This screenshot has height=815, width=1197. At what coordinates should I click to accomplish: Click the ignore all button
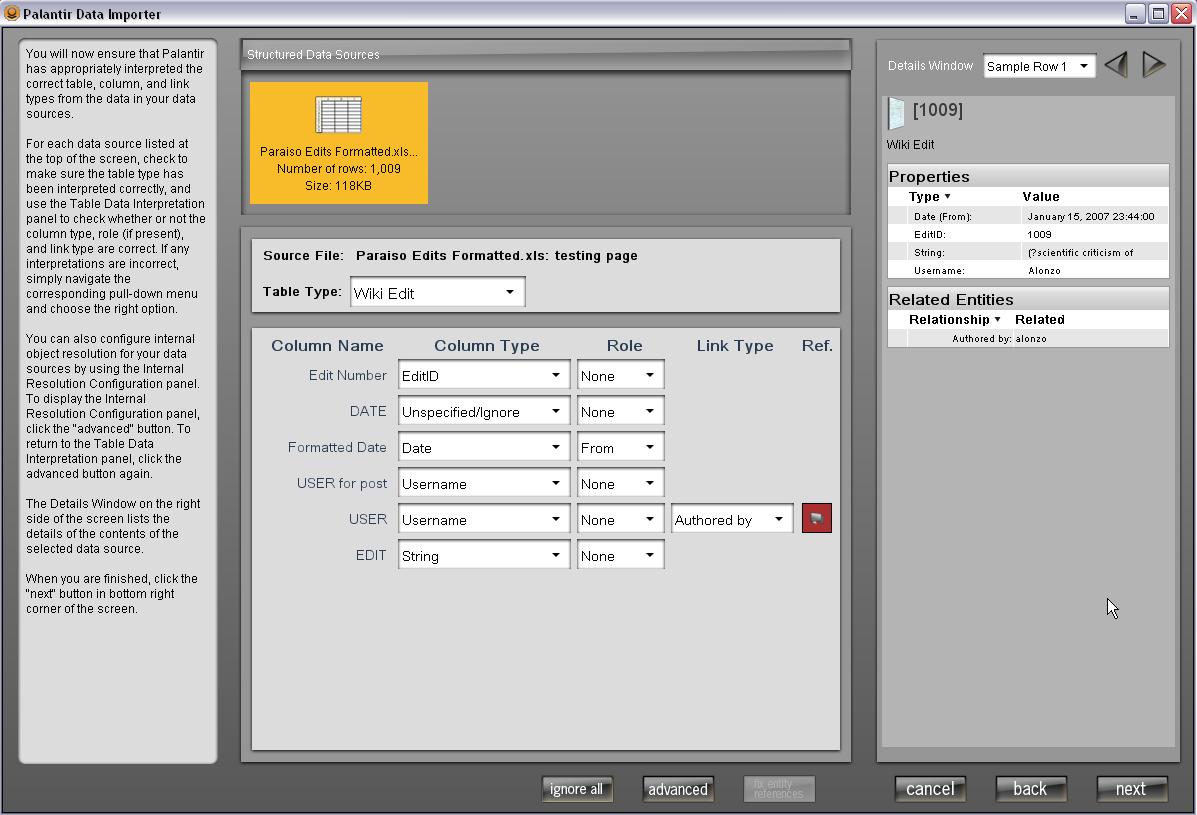[x=576, y=789]
